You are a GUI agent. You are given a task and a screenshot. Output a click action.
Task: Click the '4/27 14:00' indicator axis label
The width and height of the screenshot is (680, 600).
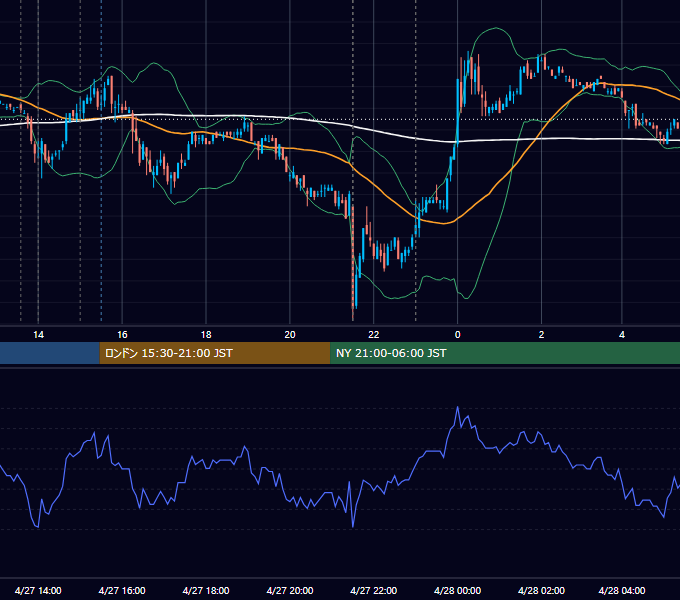point(38,590)
